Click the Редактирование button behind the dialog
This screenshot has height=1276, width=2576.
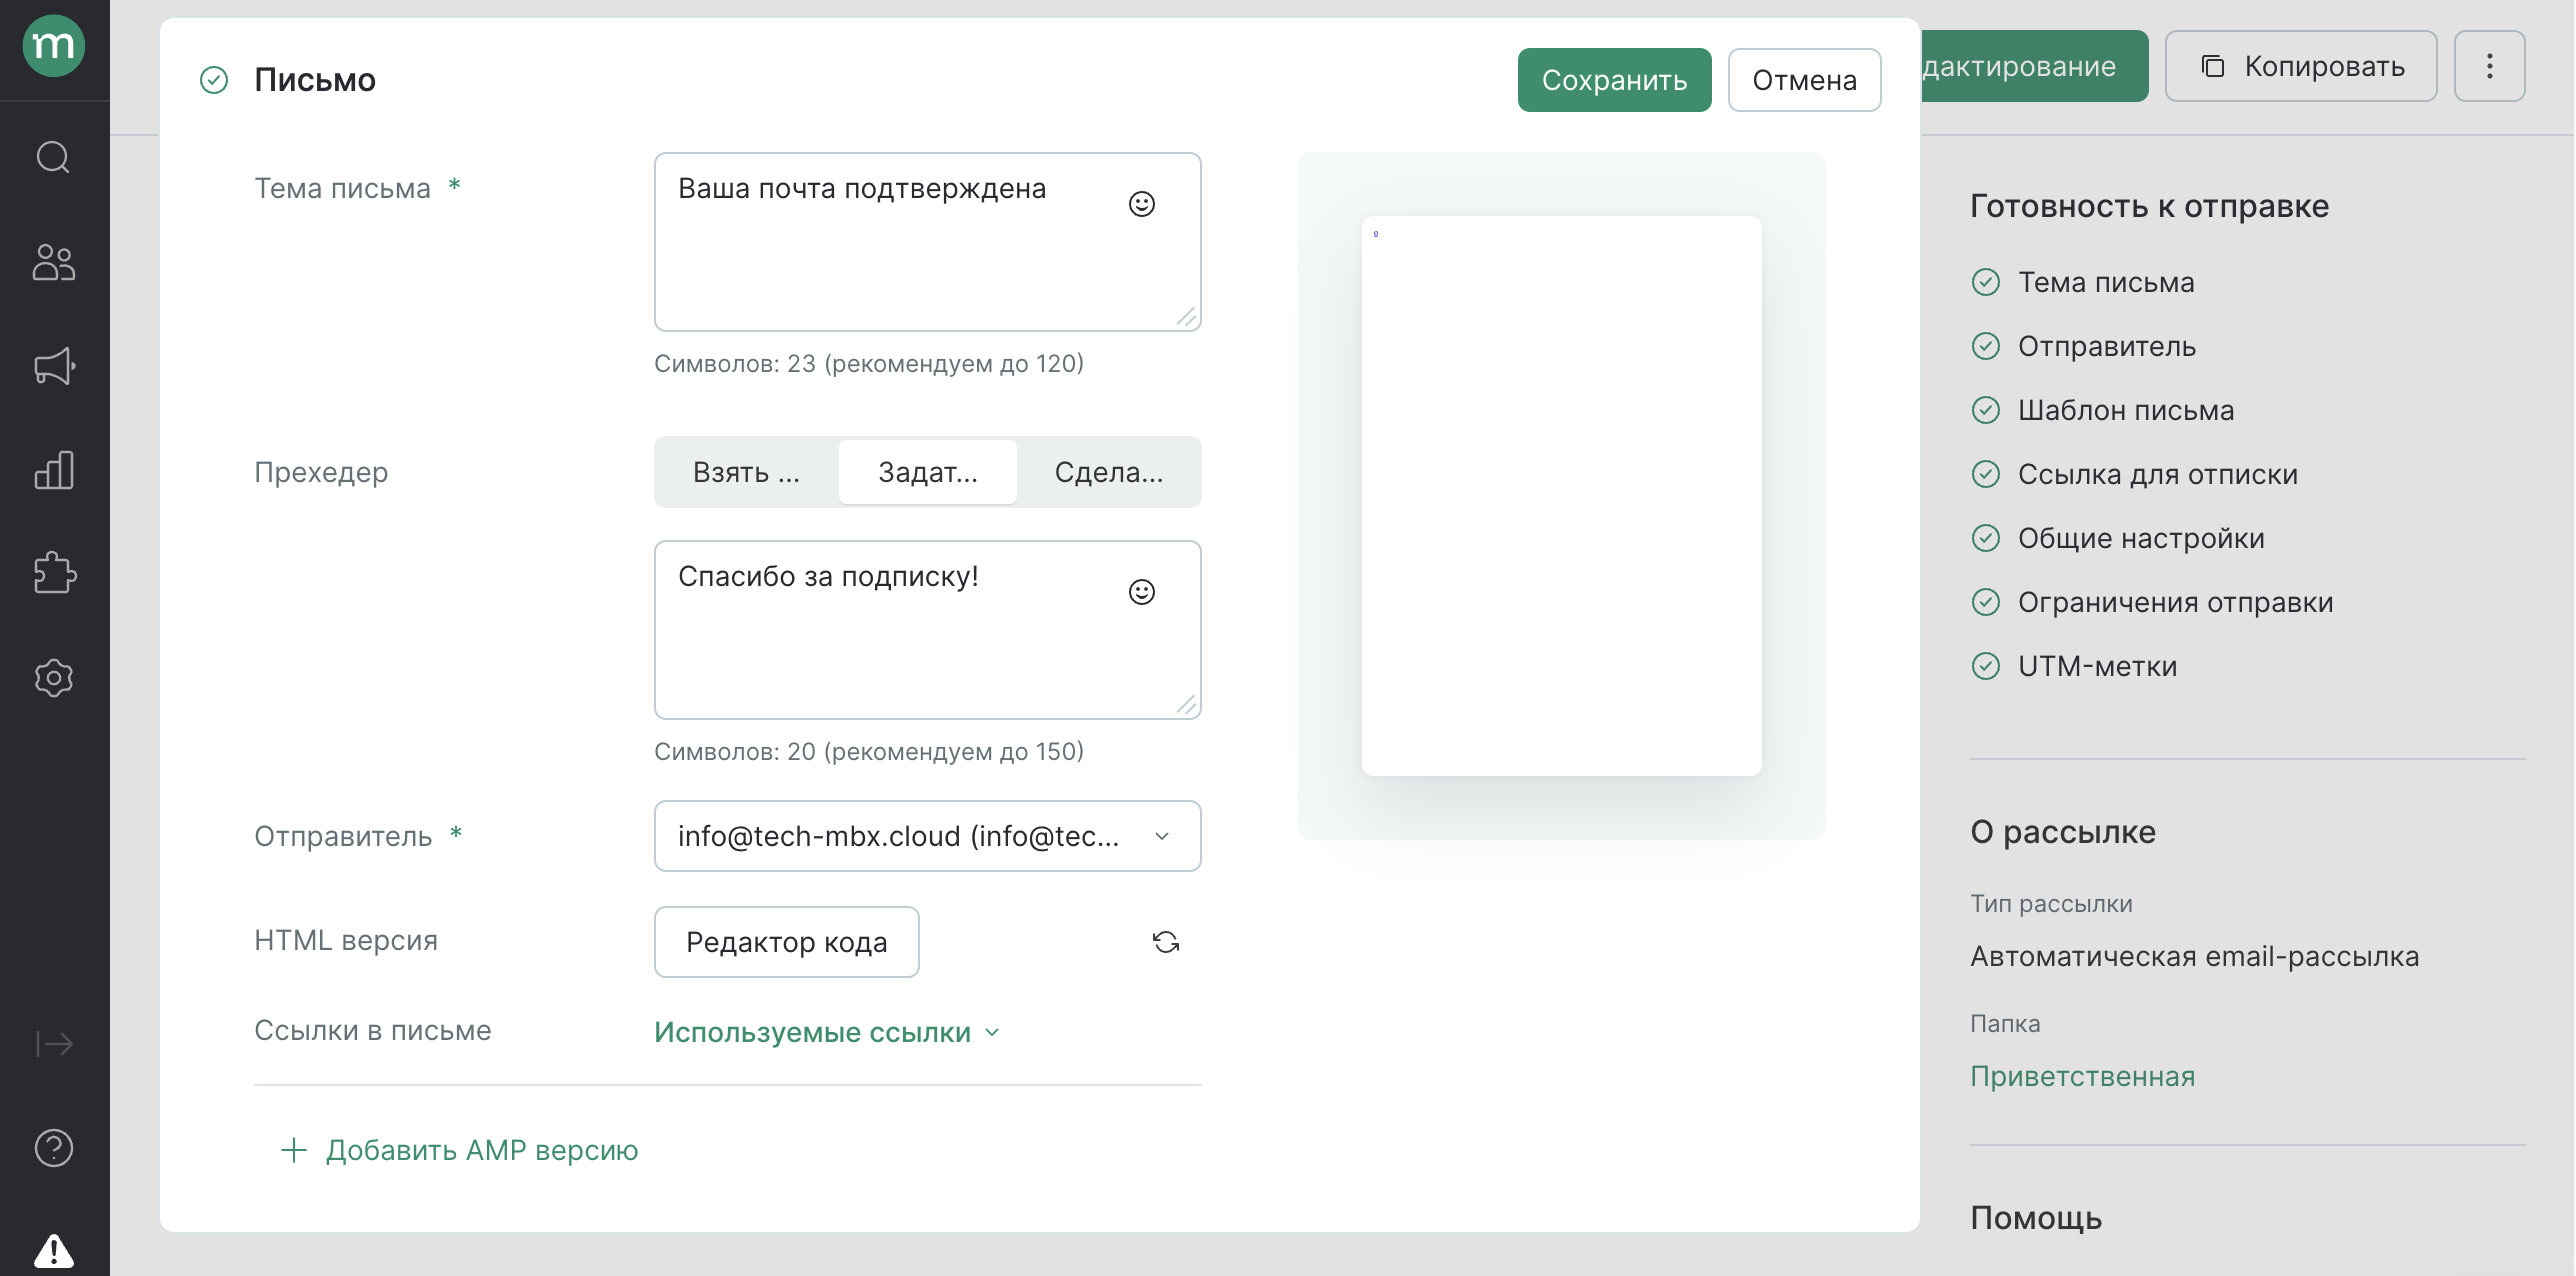(2034, 66)
